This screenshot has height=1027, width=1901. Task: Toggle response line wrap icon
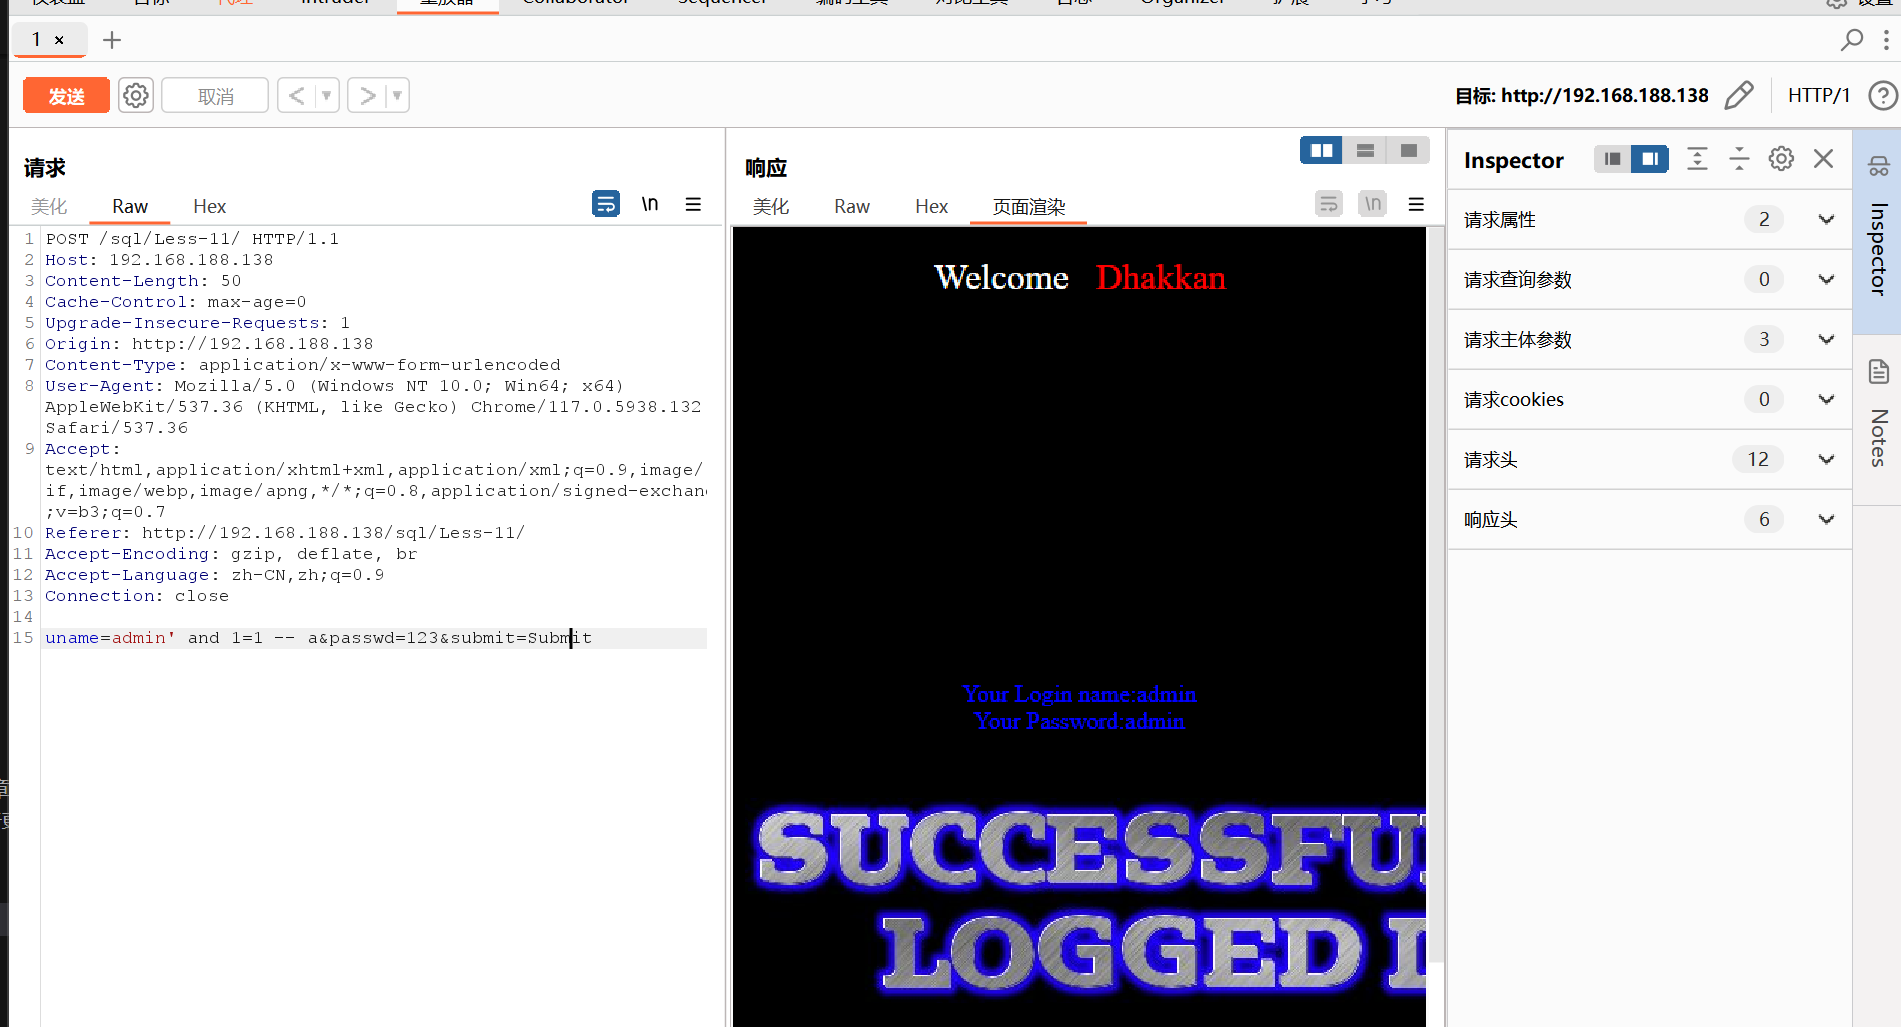point(1329,204)
